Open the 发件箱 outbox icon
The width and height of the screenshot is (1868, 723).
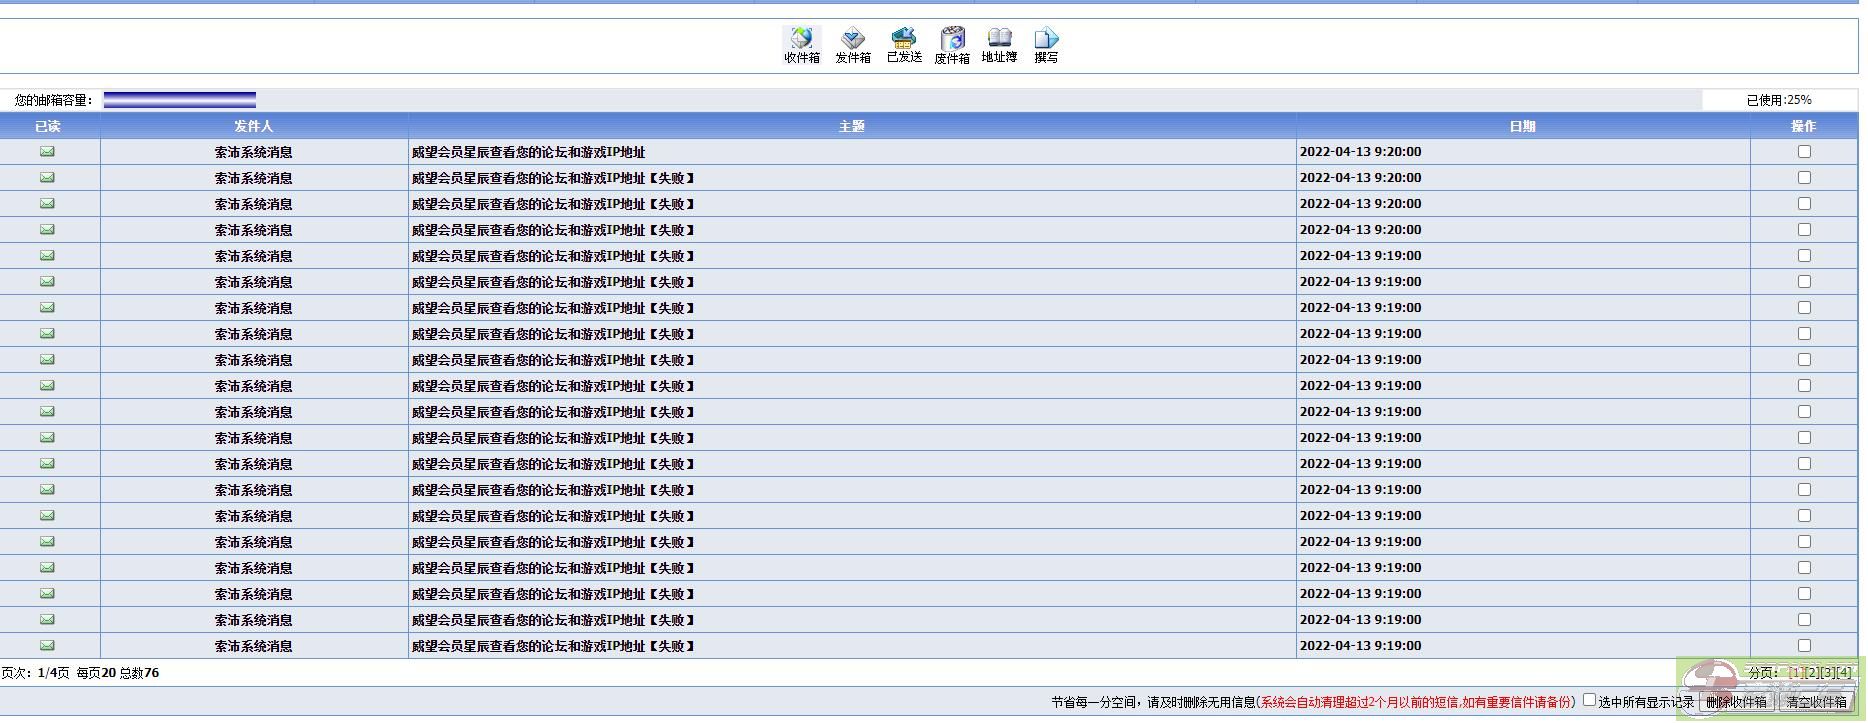pos(852,45)
